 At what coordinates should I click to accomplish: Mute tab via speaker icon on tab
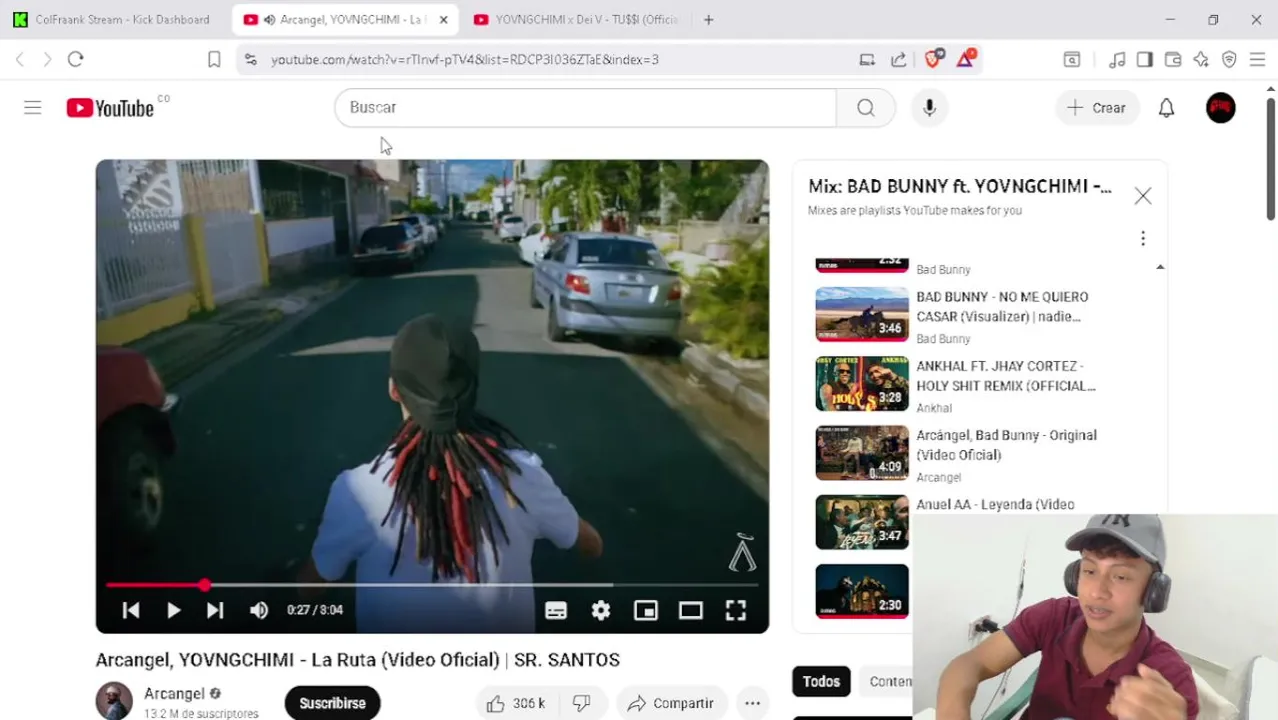(x=269, y=20)
